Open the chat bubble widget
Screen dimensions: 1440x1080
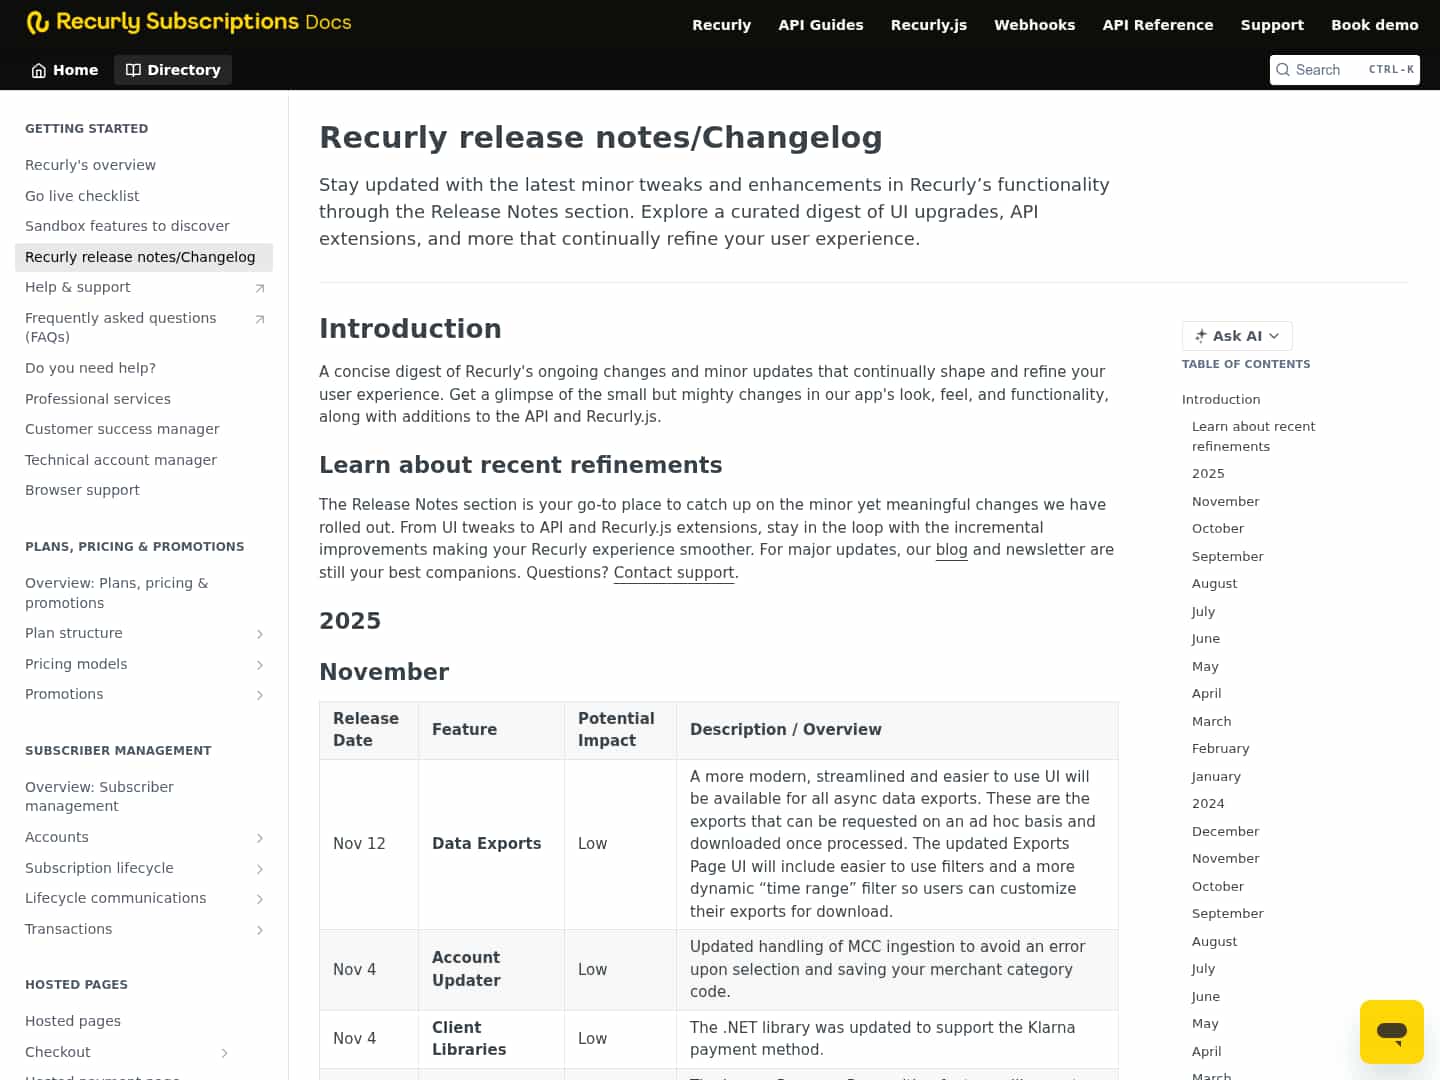pyautogui.click(x=1392, y=1032)
